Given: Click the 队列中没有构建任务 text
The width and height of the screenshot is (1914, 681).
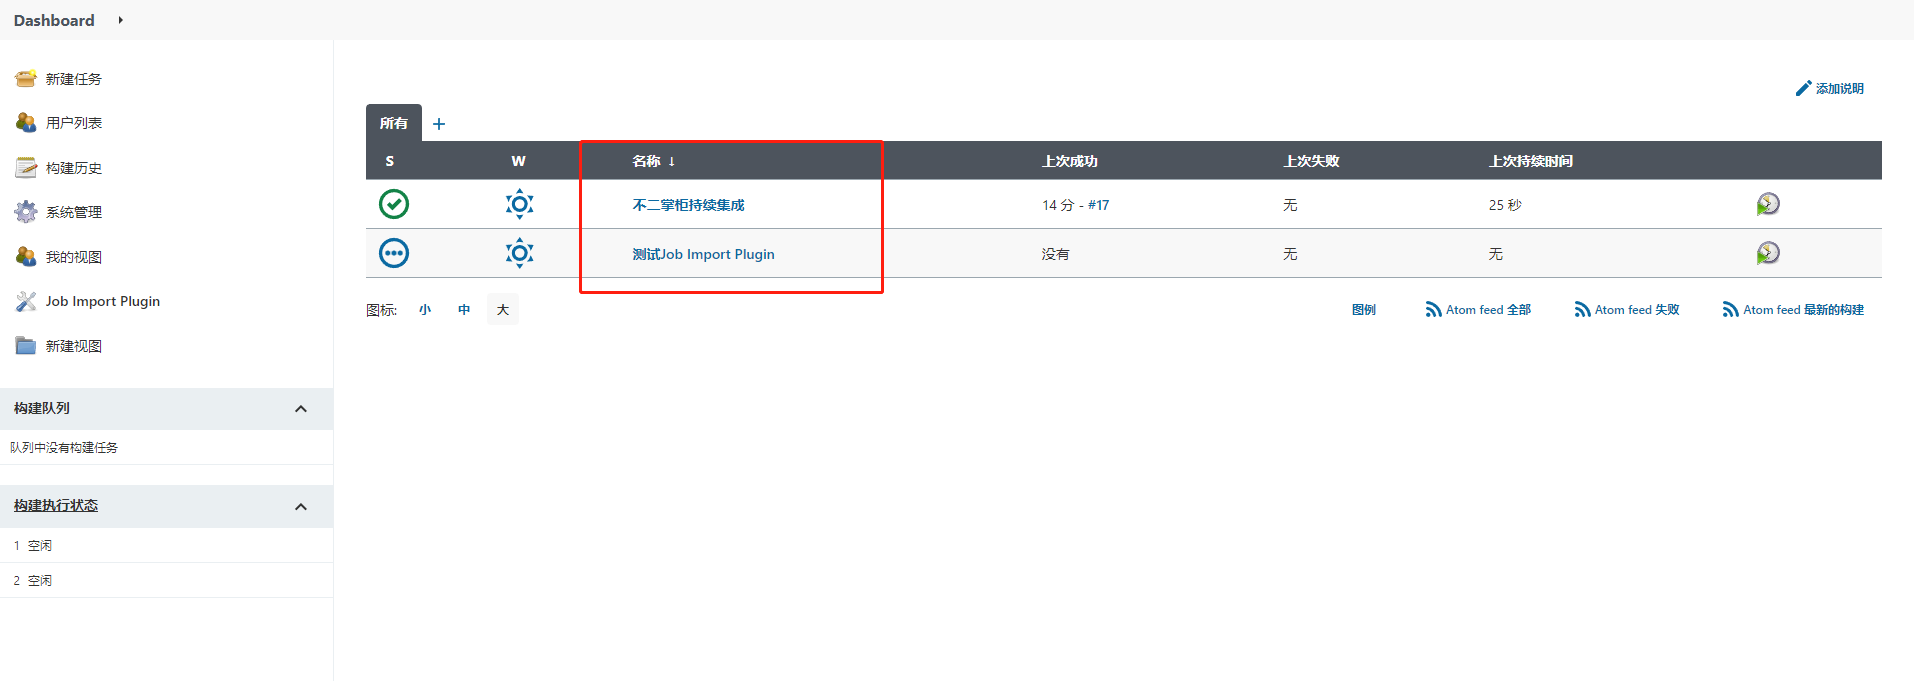Looking at the screenshot, I should [x=64, y=448].
